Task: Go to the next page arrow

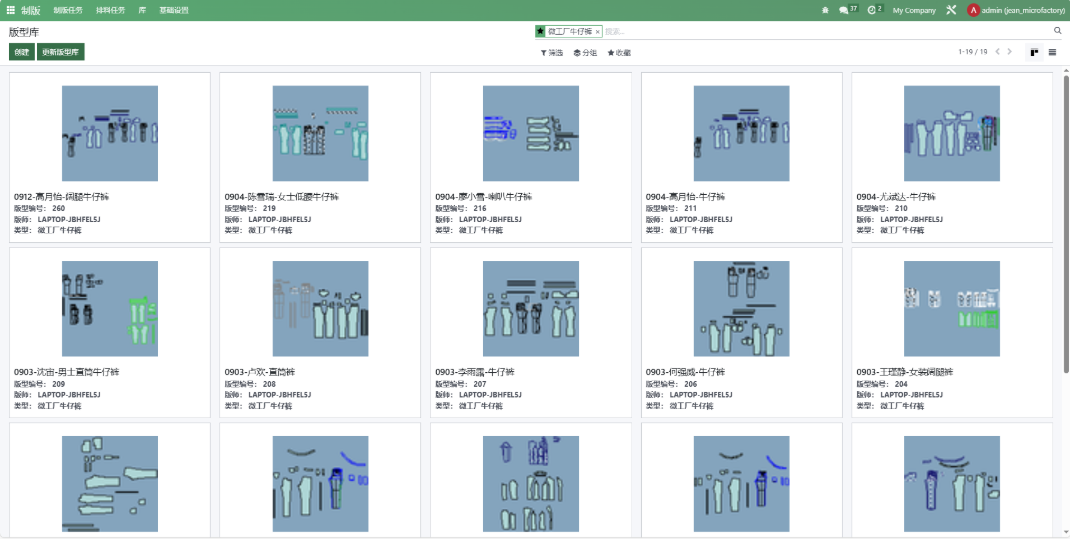Action: pos(1010,52)
